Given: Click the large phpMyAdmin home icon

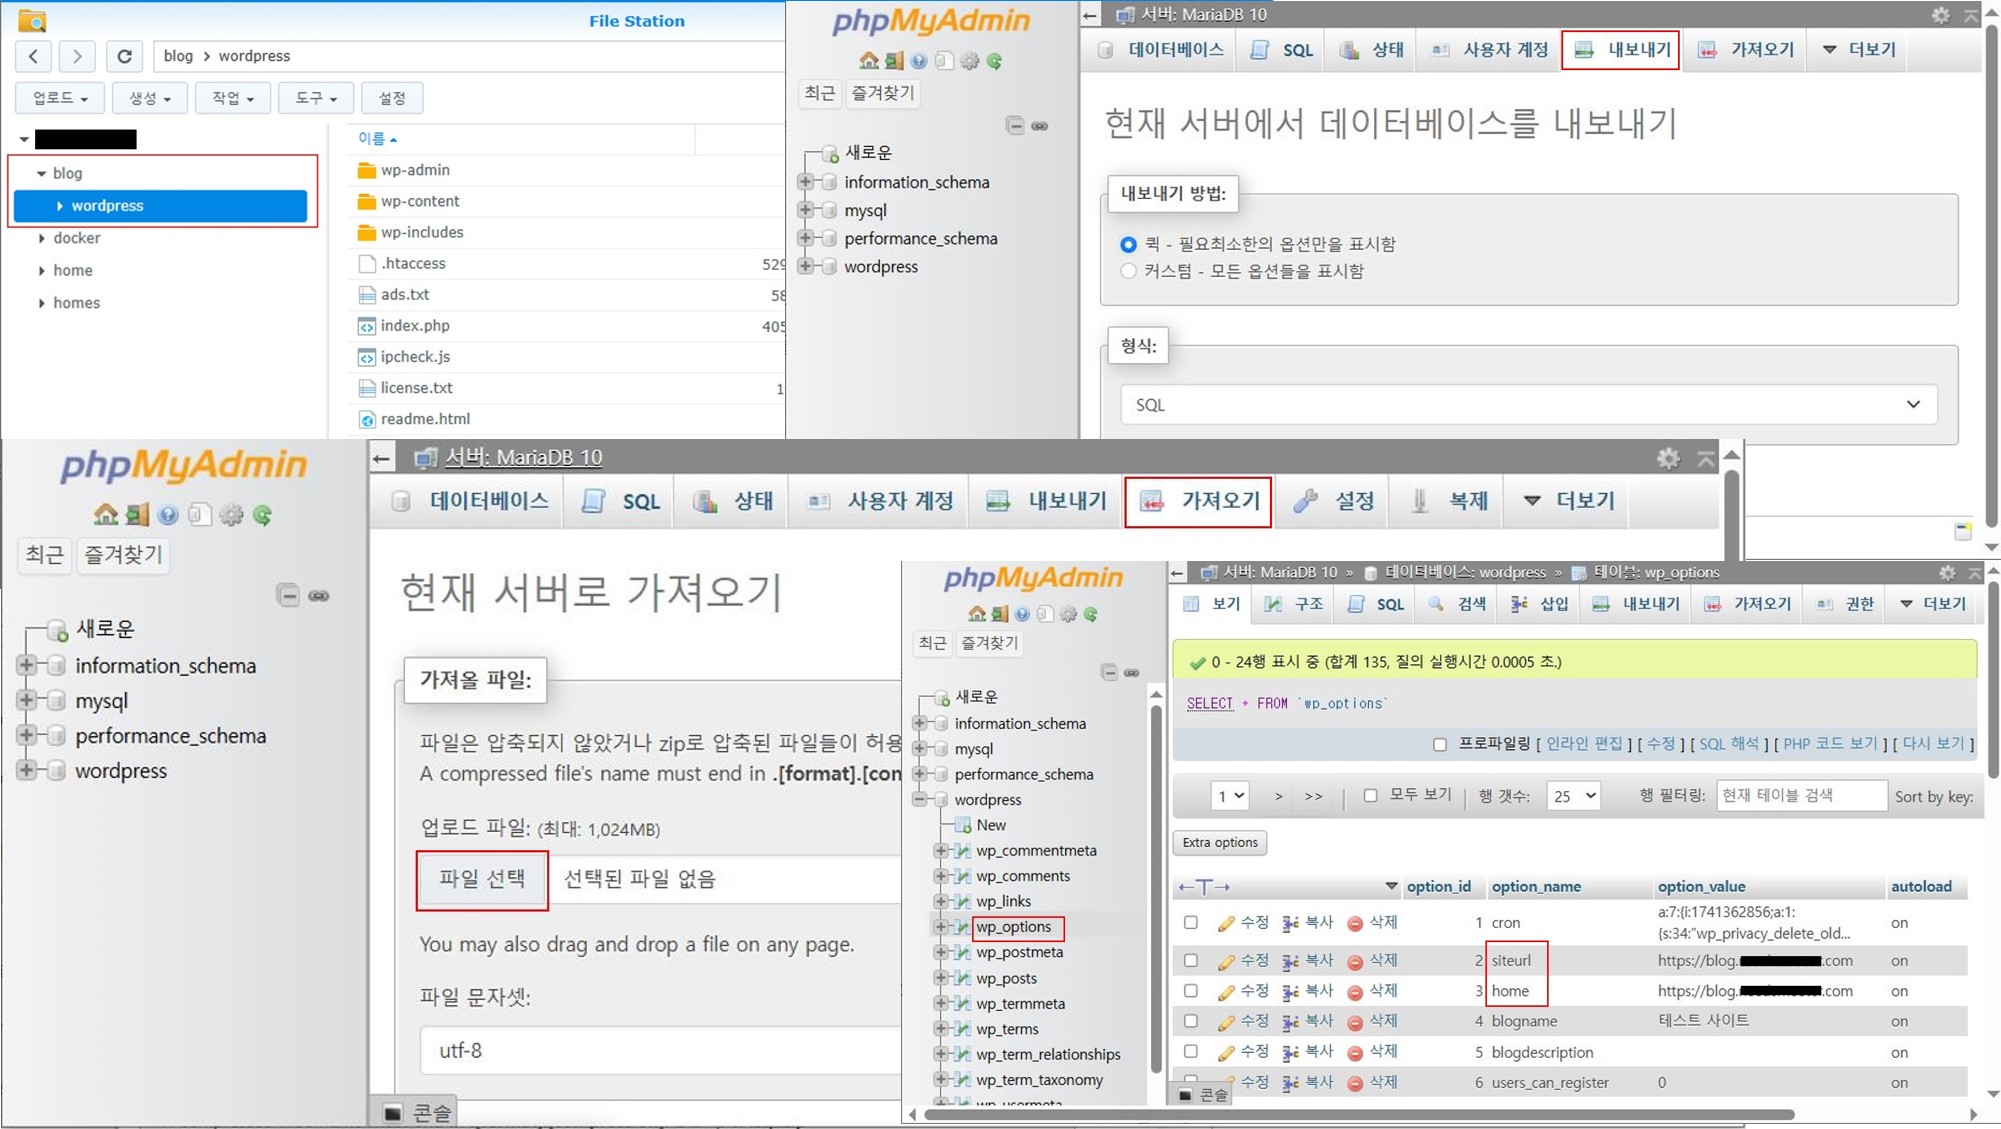Looking at the screenshot, I should point(105,515).
